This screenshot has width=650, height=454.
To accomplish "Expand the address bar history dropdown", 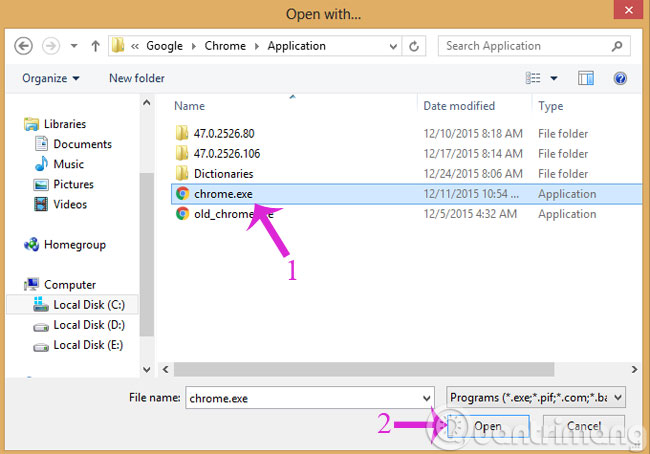I will (393, 46).
